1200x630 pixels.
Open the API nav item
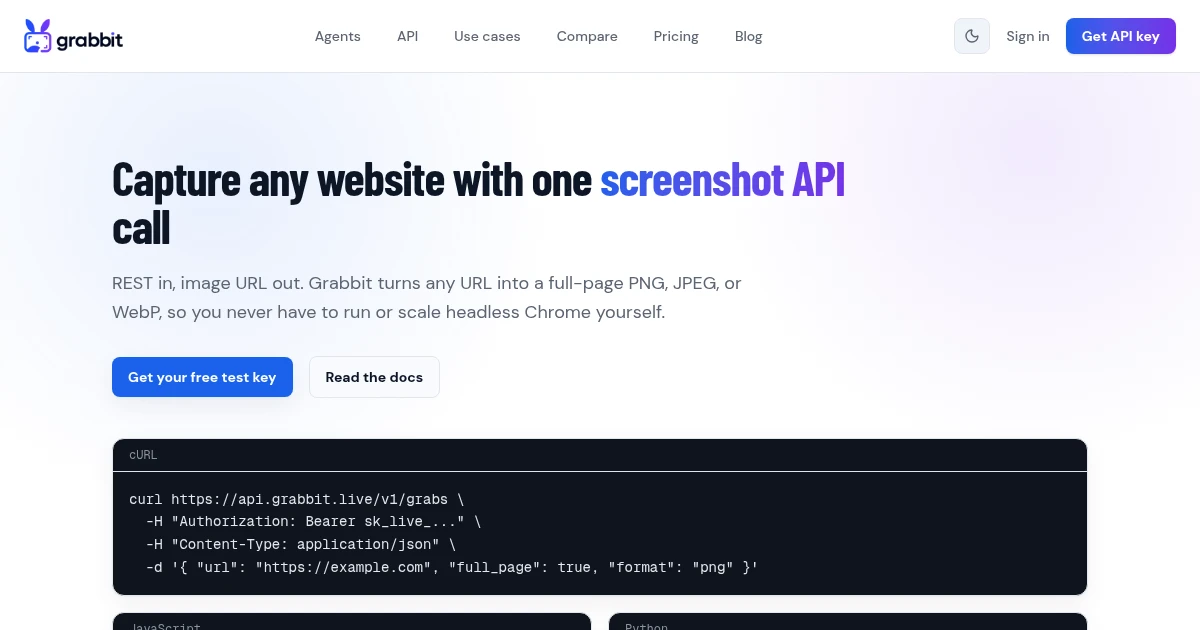point(407,36)
